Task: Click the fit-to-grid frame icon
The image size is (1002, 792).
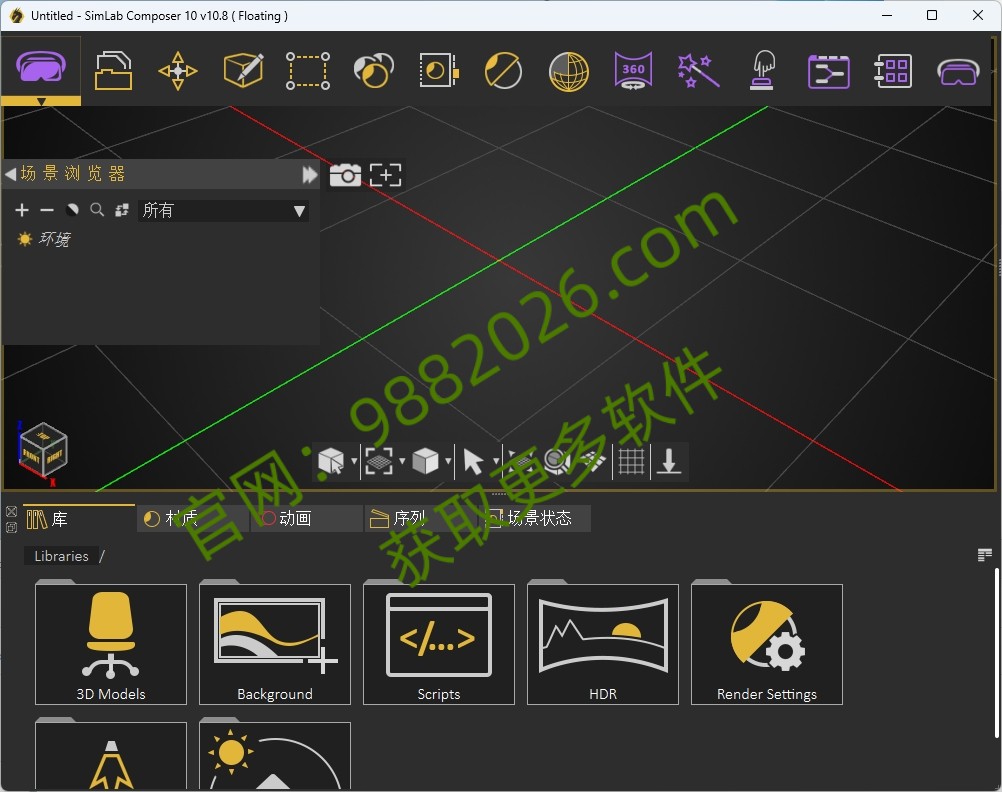Action: 379,461
